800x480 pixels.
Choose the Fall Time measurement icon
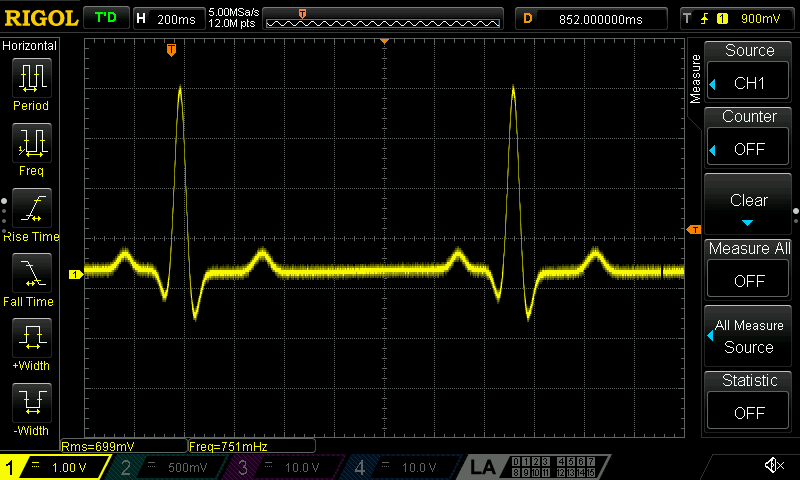pos(31,276)
